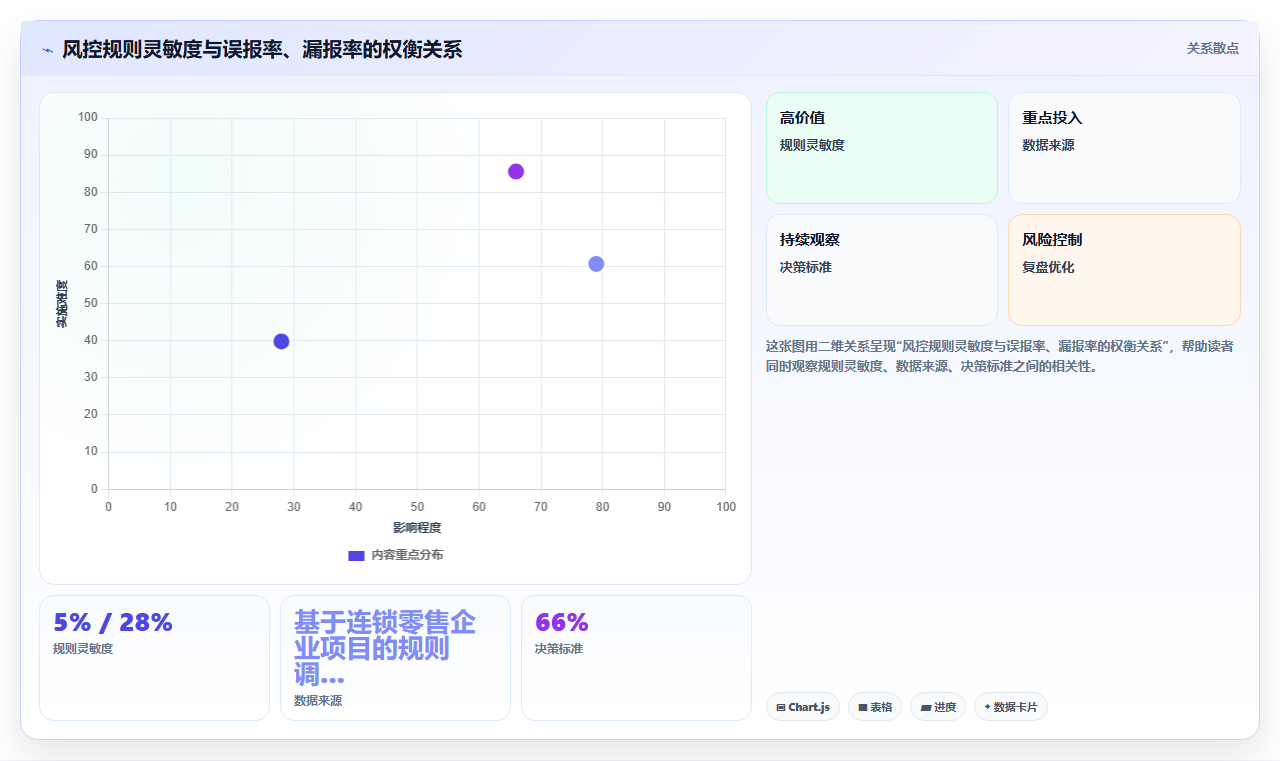Click the lightning icon beside the title

(47, 50)
